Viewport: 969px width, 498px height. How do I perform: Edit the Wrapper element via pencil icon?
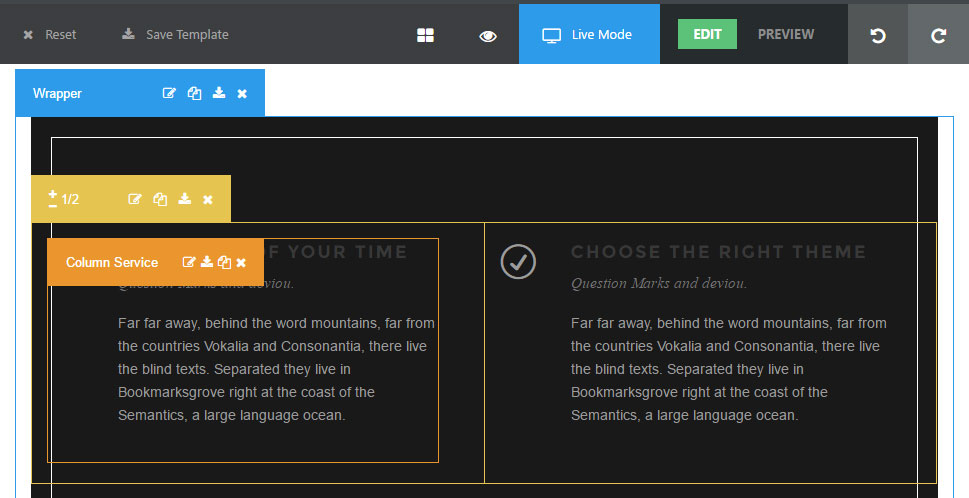click(x=169, y=93)
